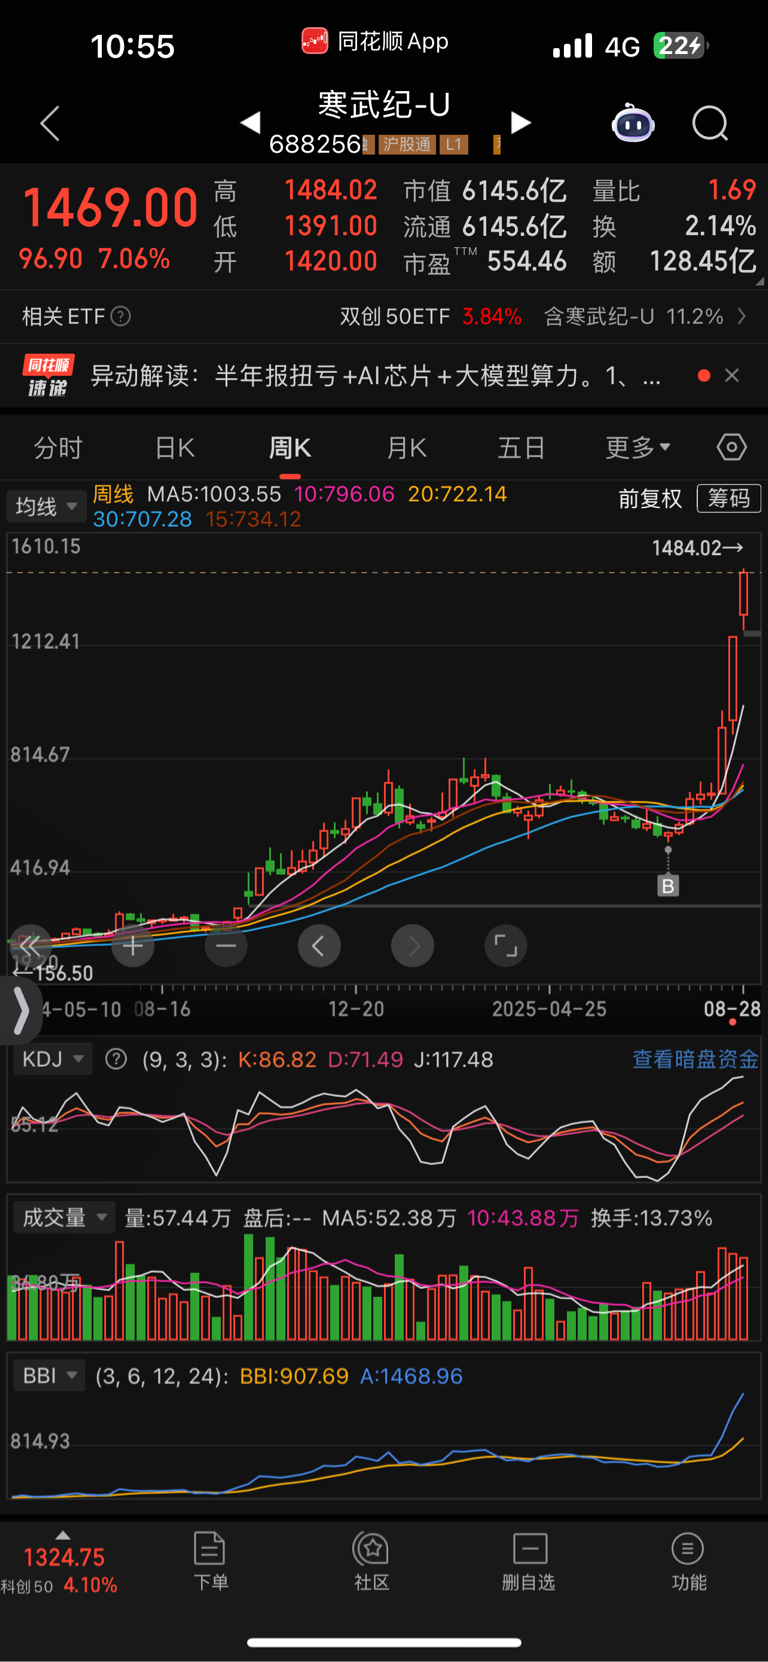Select the 周K chart tab

click(290, 448)
